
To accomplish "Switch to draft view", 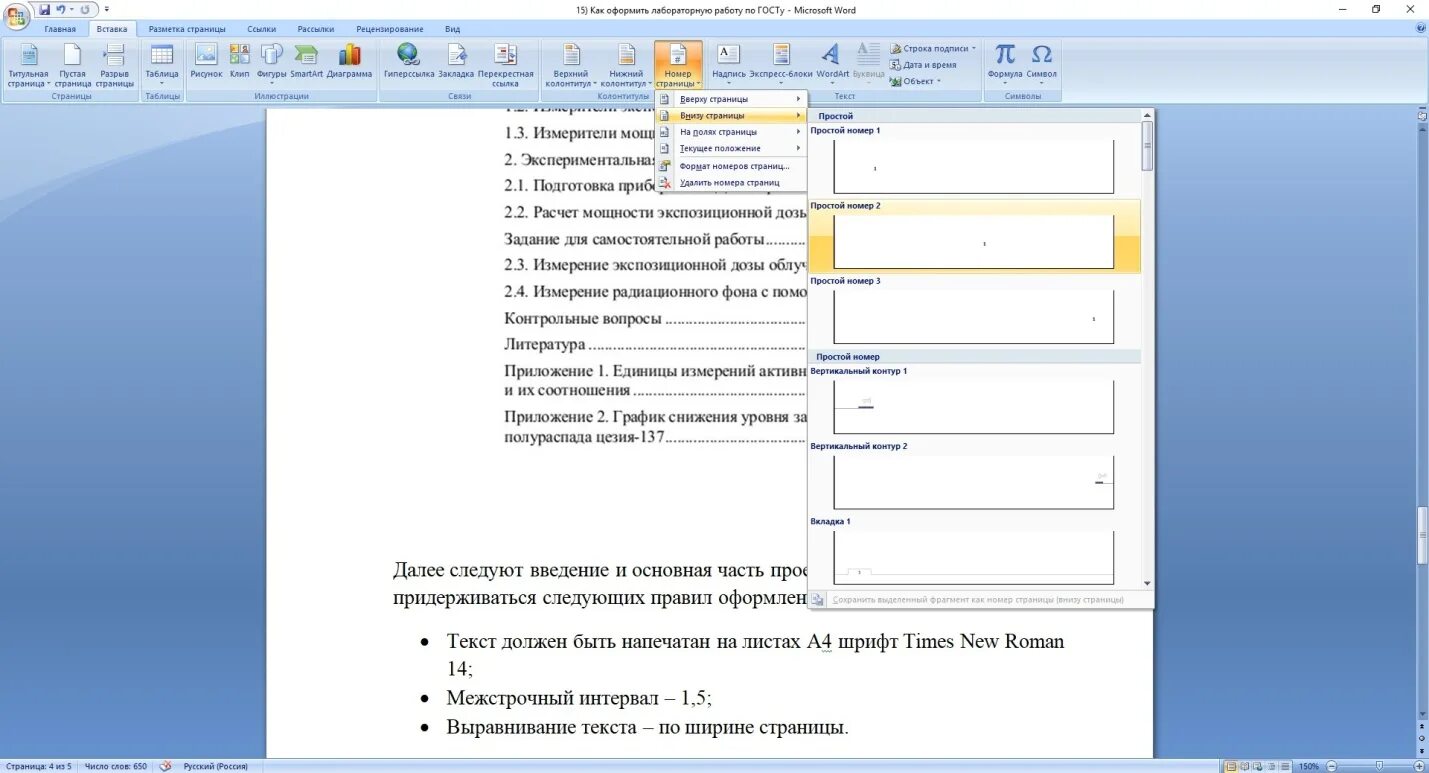I will (x=1284, y=766).
